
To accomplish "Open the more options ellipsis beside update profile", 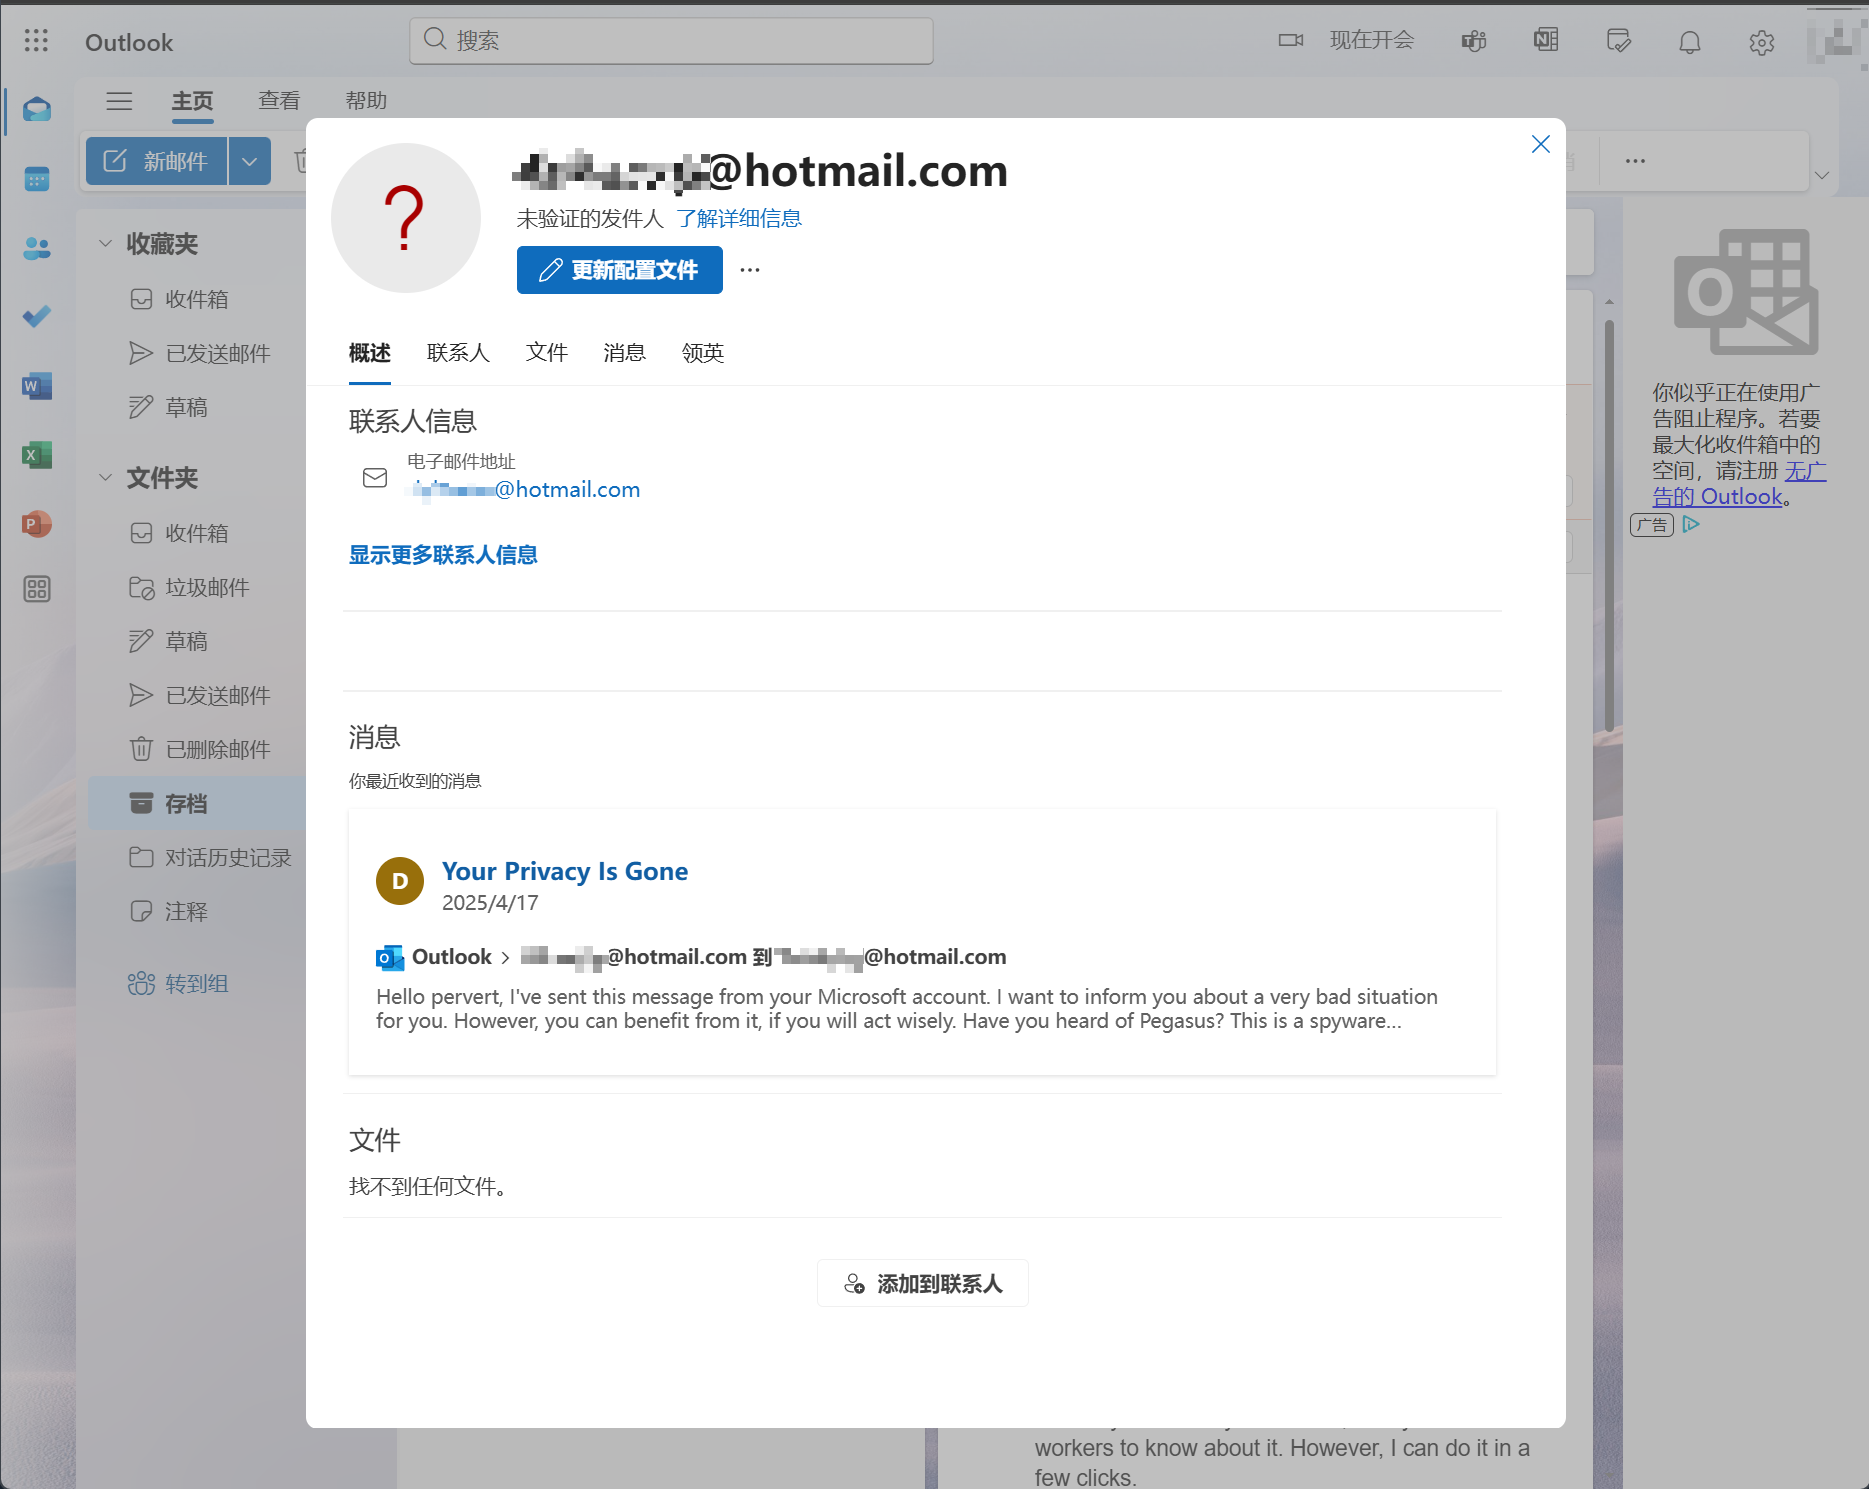I will coord(750,270).
